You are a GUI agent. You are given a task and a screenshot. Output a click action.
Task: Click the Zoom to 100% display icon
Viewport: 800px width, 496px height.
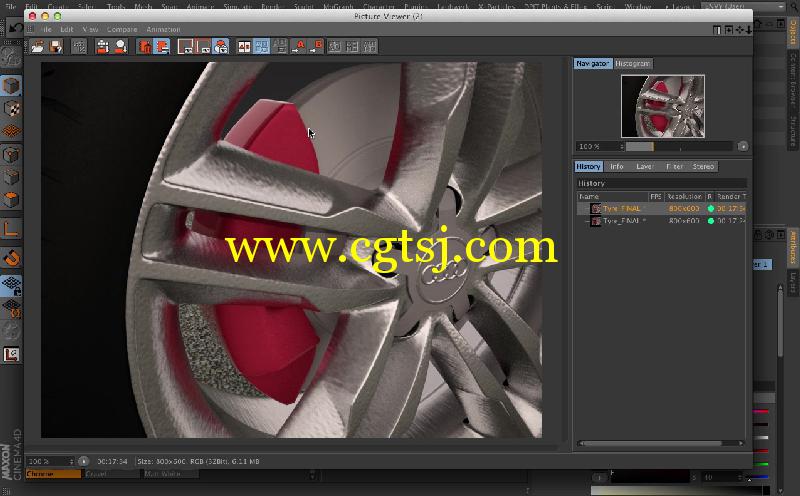(x=203, y=47)
